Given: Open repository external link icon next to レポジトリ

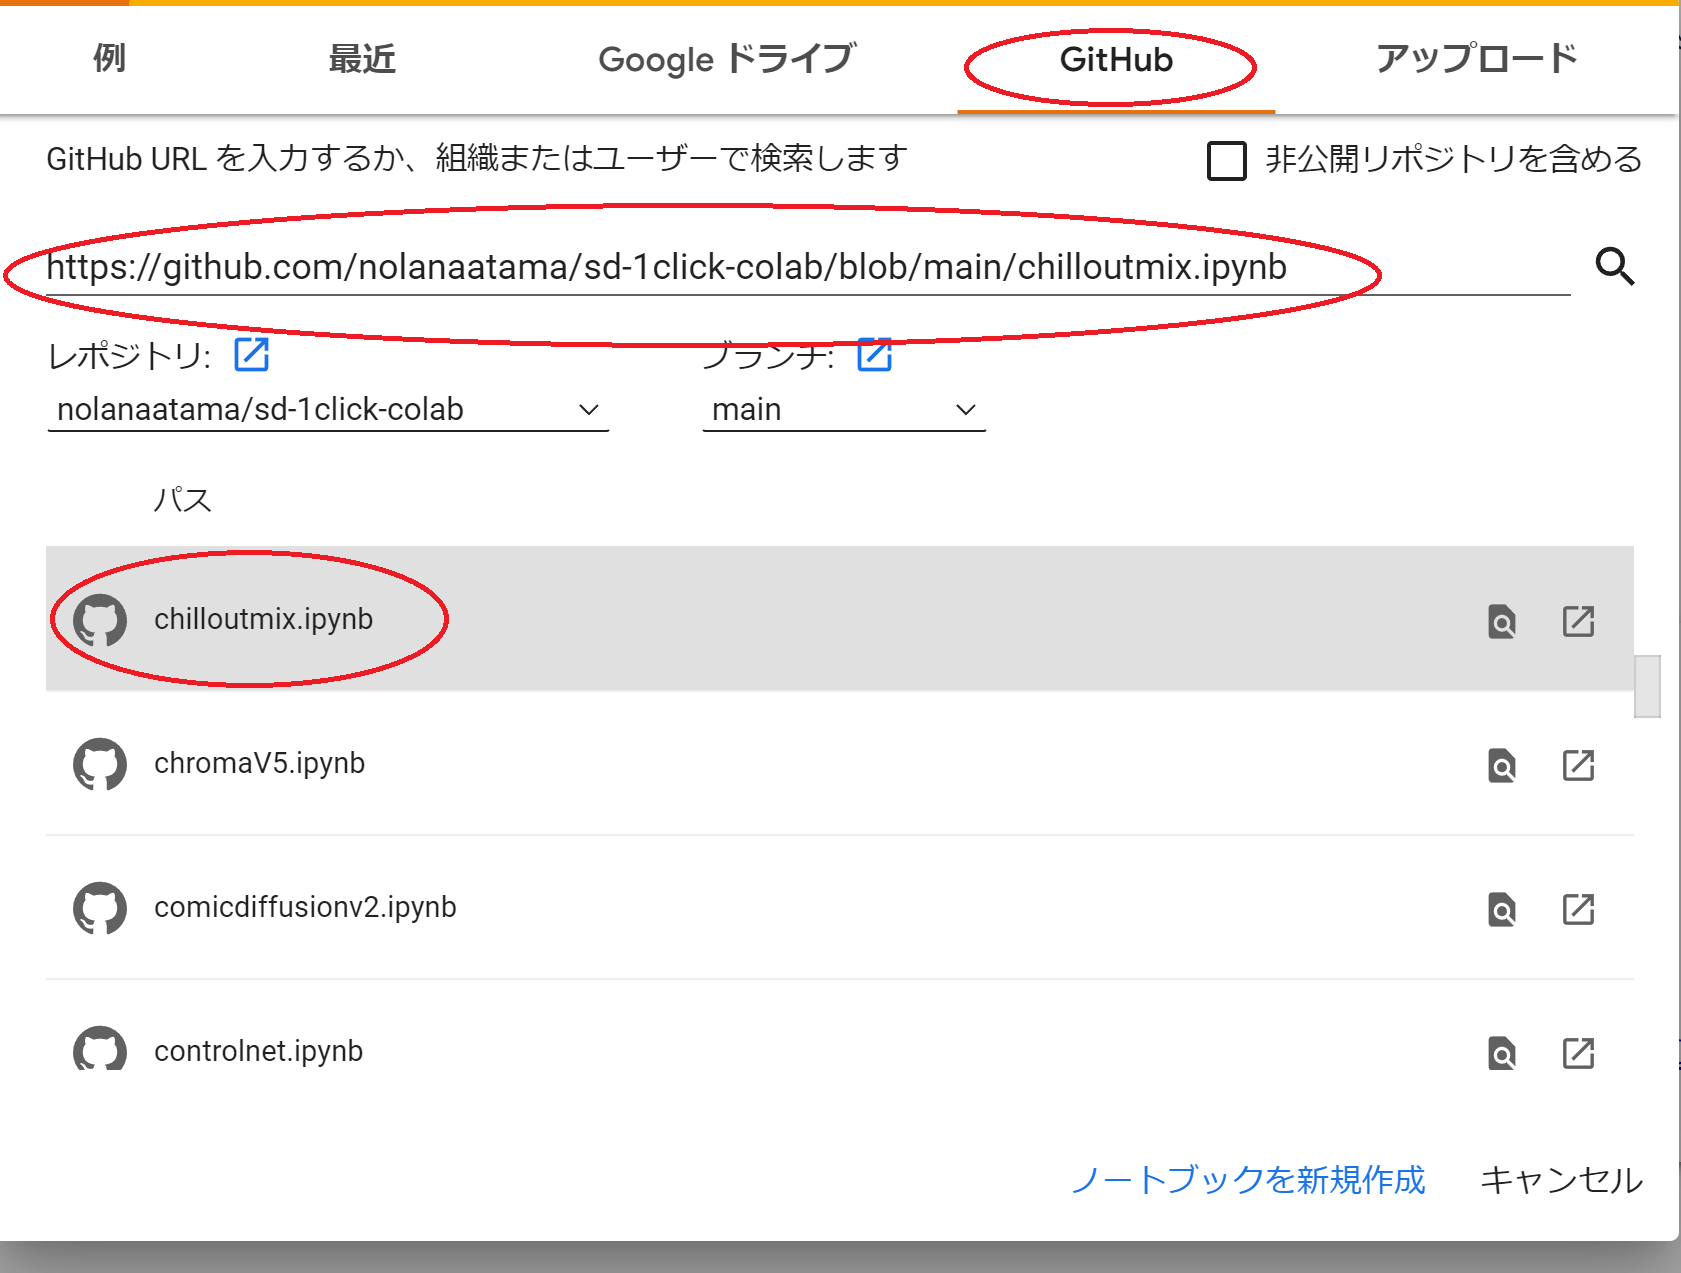Looking at the screenshot, I should (x=251, y=354).
